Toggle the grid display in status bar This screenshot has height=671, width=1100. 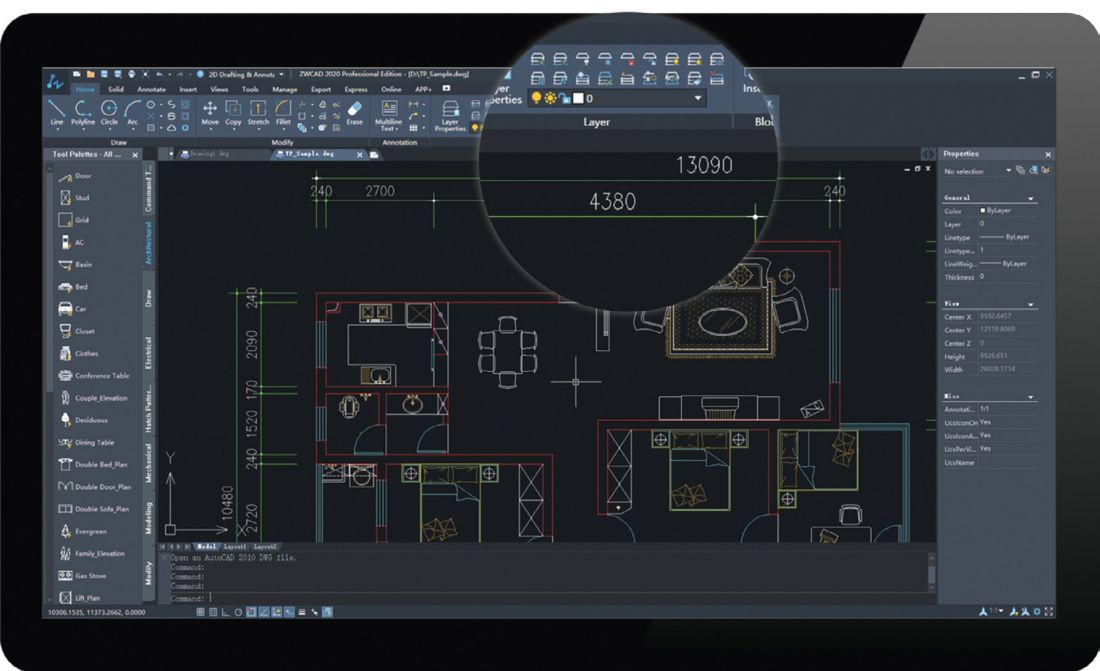[x=213, y=612]
